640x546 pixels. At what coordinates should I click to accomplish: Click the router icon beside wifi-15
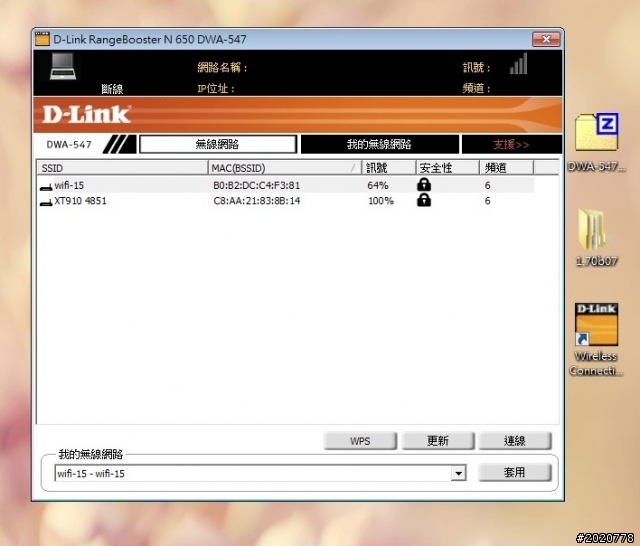click(x=46, y=186)
